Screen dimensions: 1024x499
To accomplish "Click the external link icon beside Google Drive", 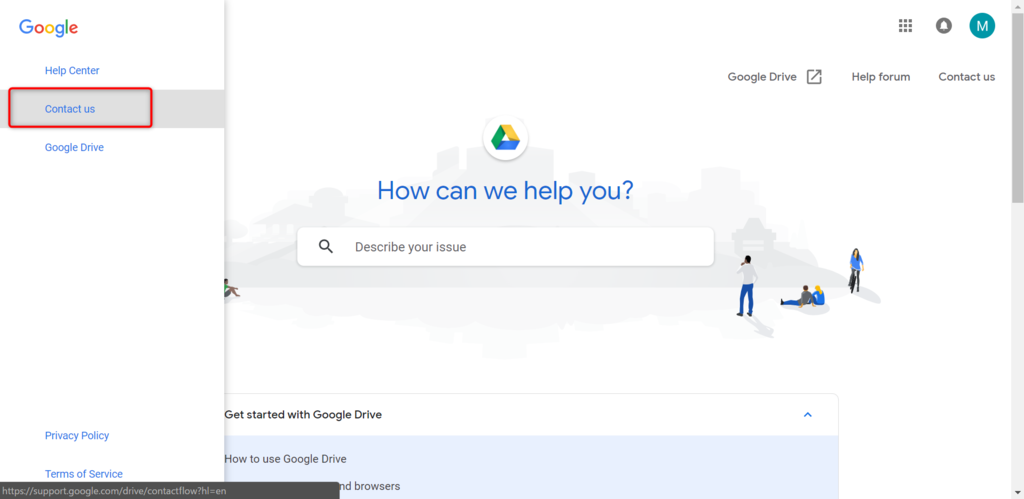I will [x=814, y=76].
